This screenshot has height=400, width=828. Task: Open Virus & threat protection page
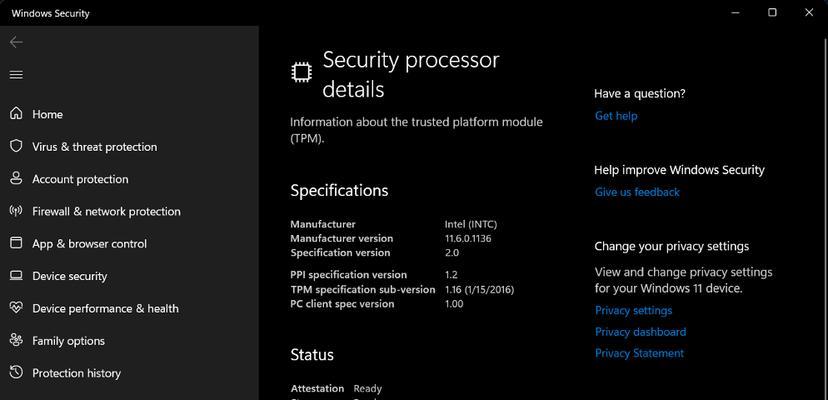pos(95,147)
